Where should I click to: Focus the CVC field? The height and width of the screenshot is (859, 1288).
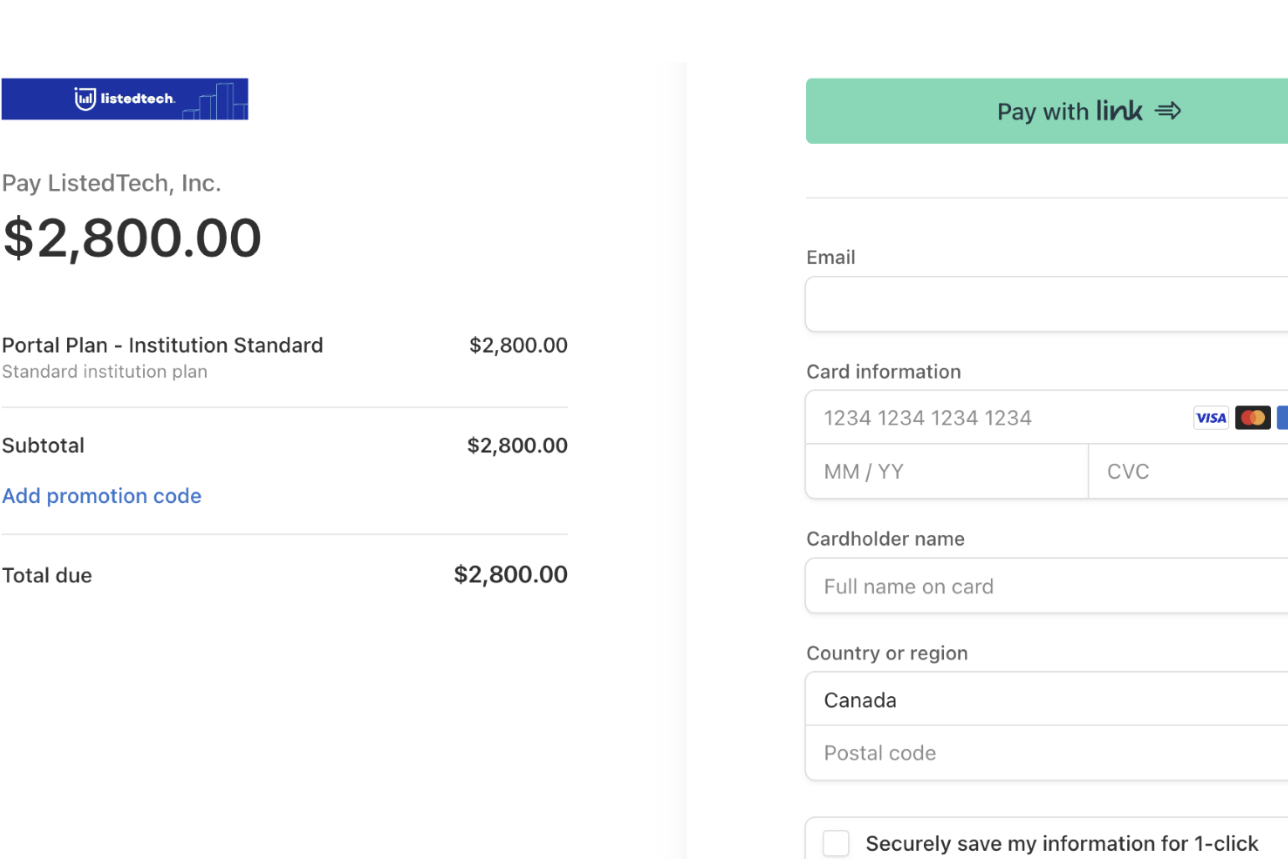1188,472
